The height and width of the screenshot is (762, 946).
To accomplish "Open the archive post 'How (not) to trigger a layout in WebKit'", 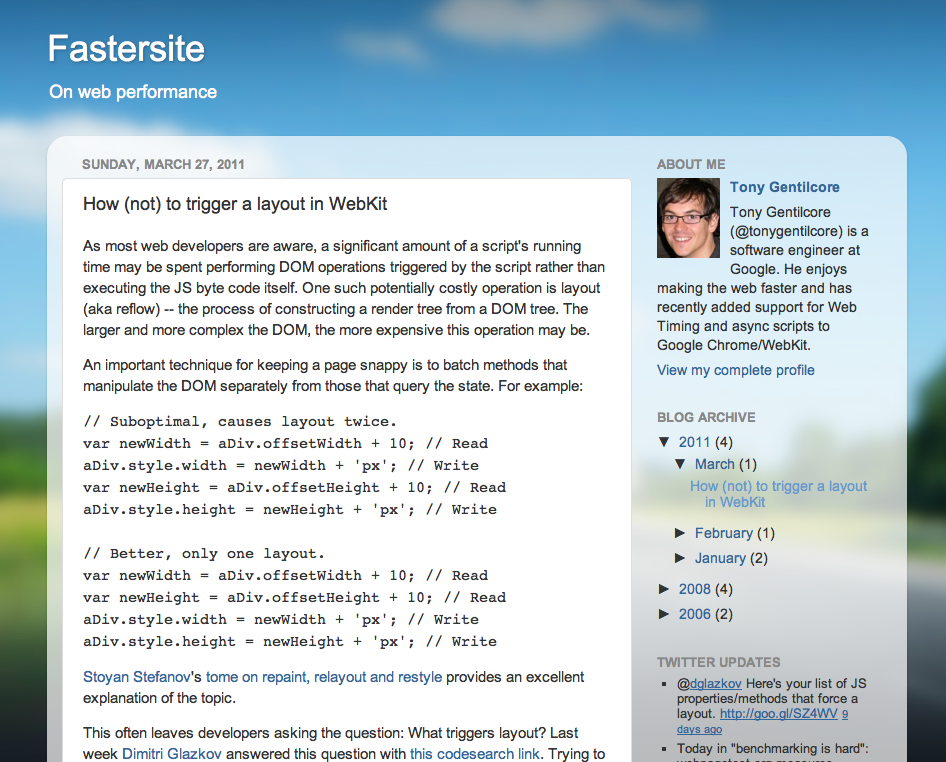I will click(778, 494).
